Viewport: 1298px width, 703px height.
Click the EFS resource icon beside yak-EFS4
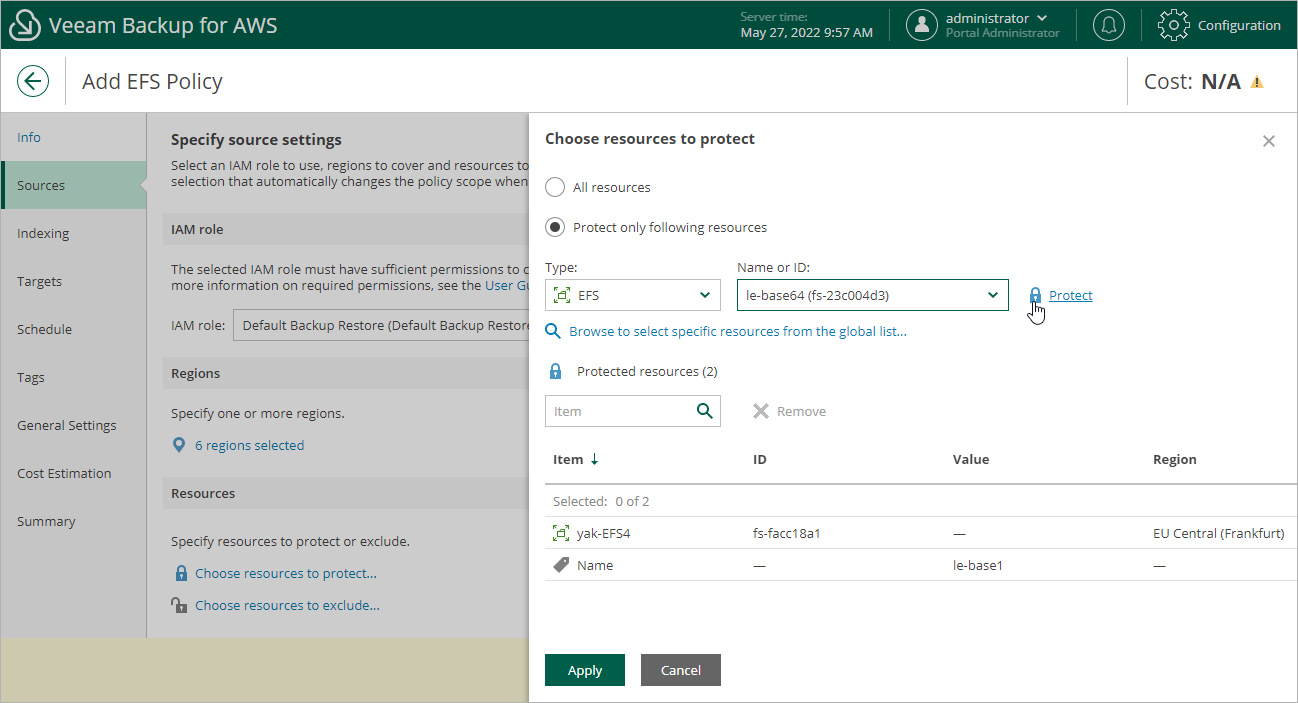point(561,532)
